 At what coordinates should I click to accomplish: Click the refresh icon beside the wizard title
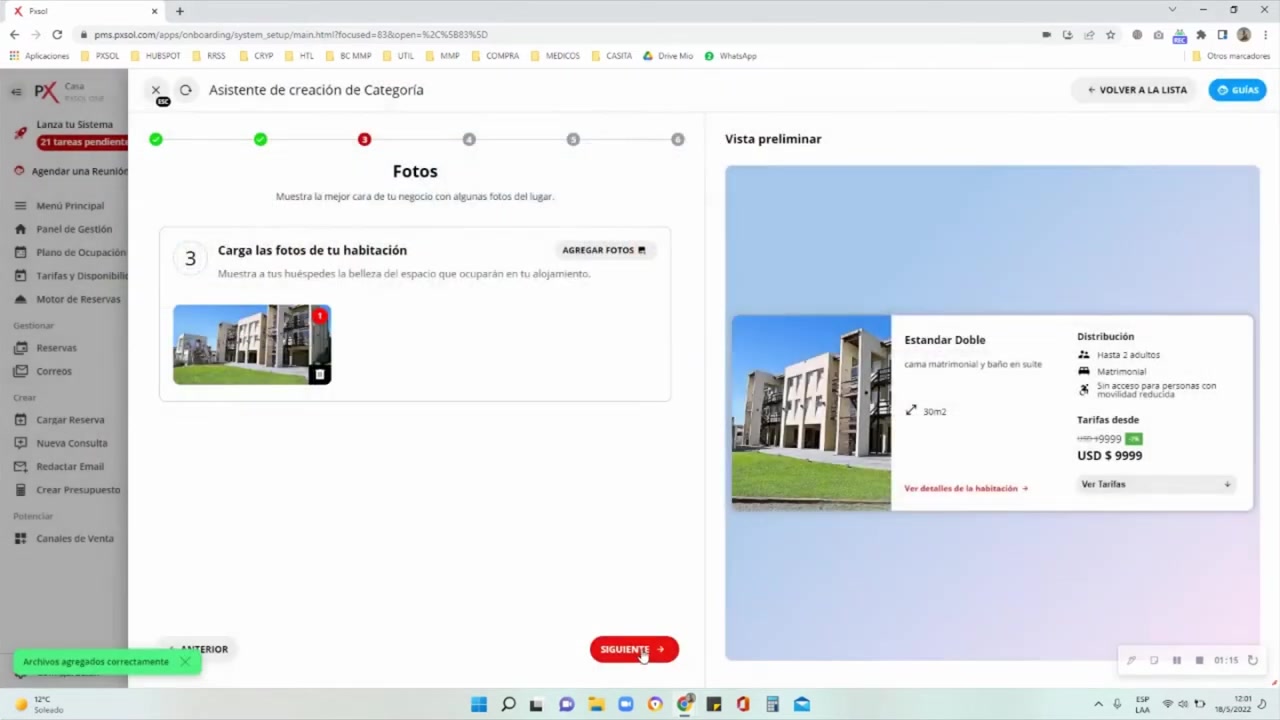[186, 90]
